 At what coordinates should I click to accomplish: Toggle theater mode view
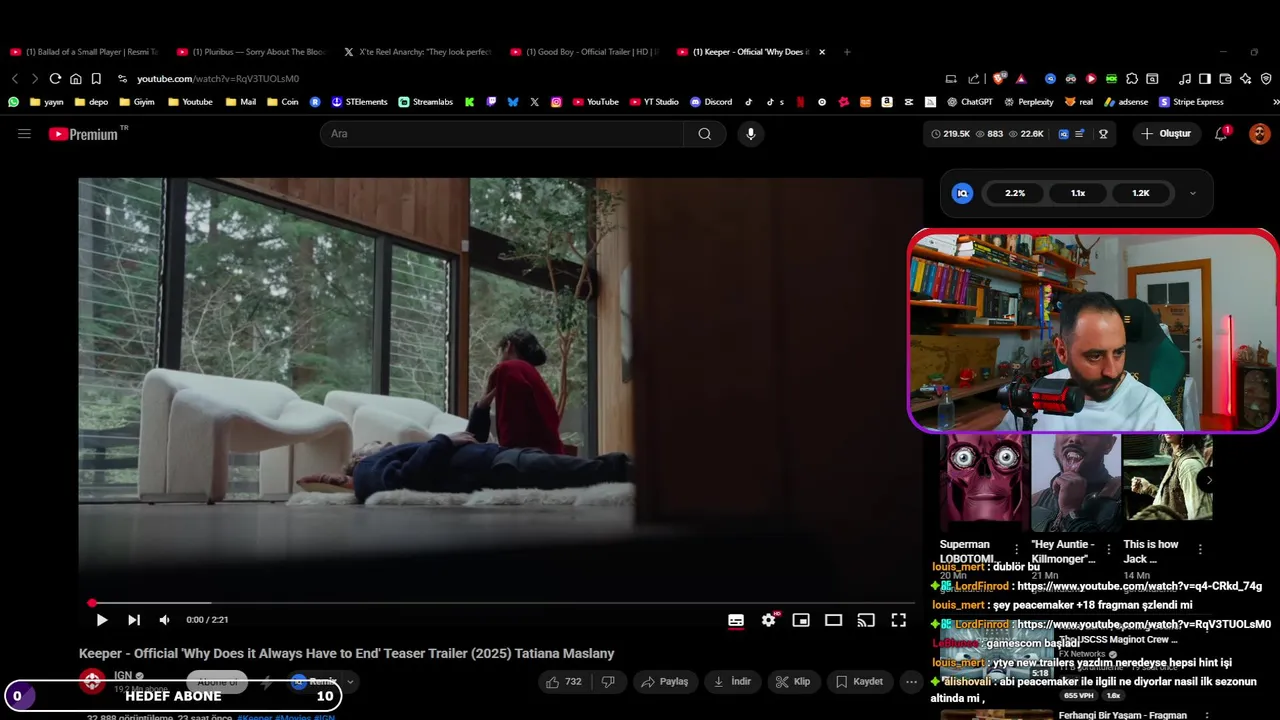(833, 620)
